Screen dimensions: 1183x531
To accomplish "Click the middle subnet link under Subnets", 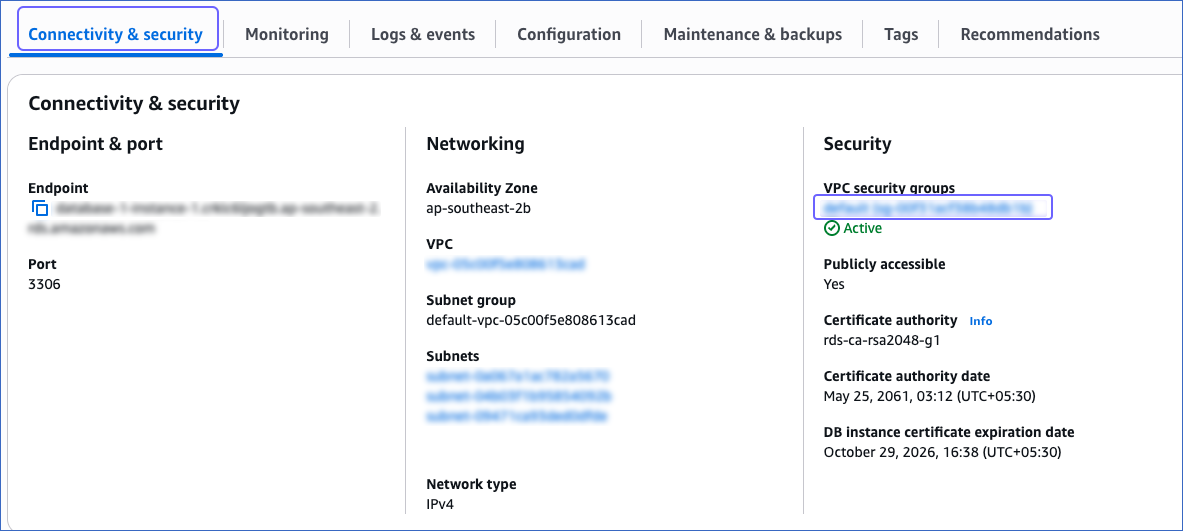I will [518, 396].
